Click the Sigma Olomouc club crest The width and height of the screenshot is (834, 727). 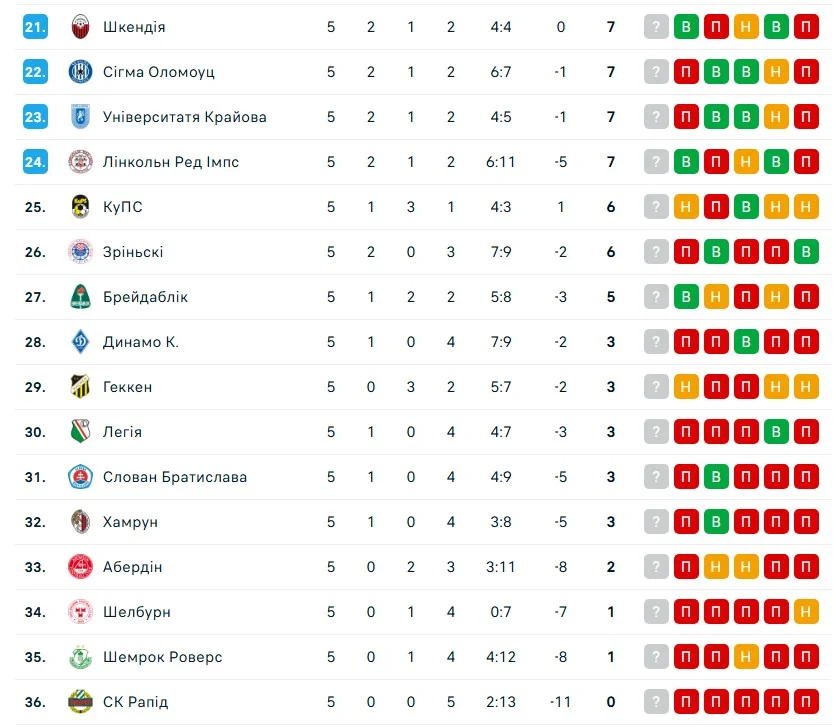coord(80,72)
